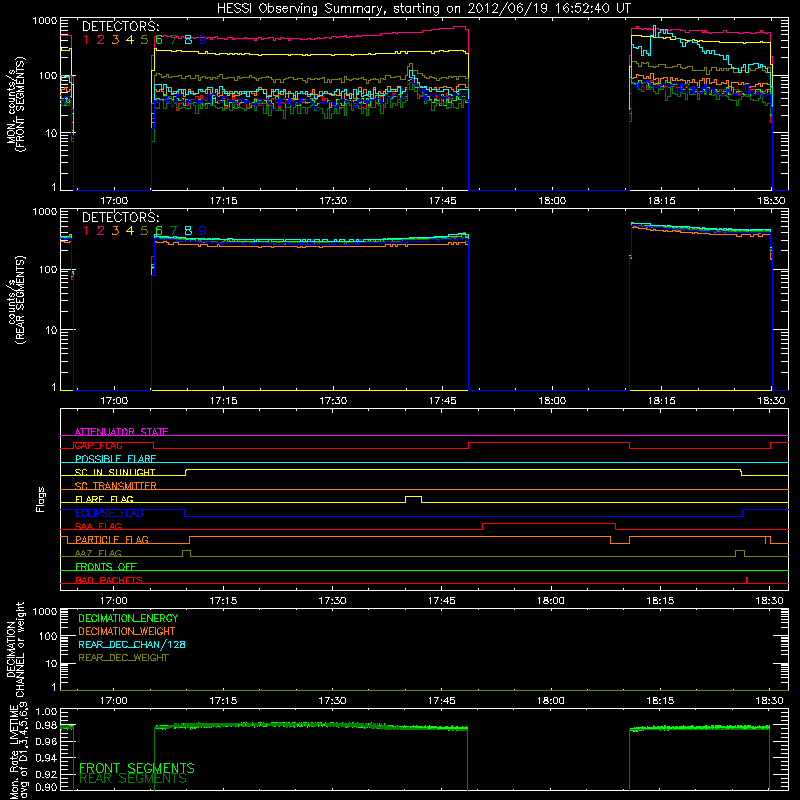Click DETECTORS: label in the front segments plot

coord(120,27)
